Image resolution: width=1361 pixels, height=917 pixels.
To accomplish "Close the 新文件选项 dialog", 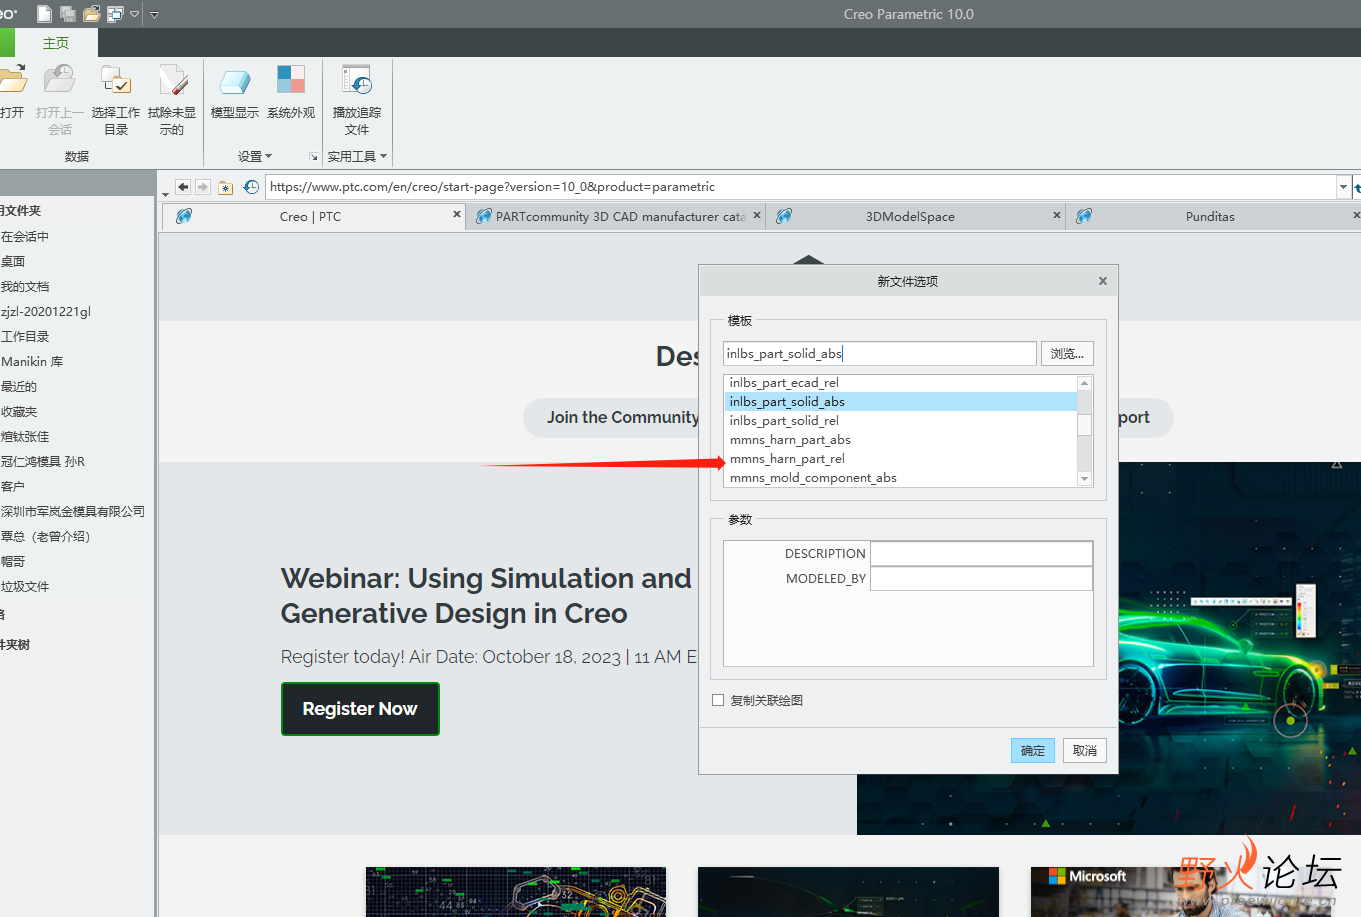I will tap(1103, 281).
